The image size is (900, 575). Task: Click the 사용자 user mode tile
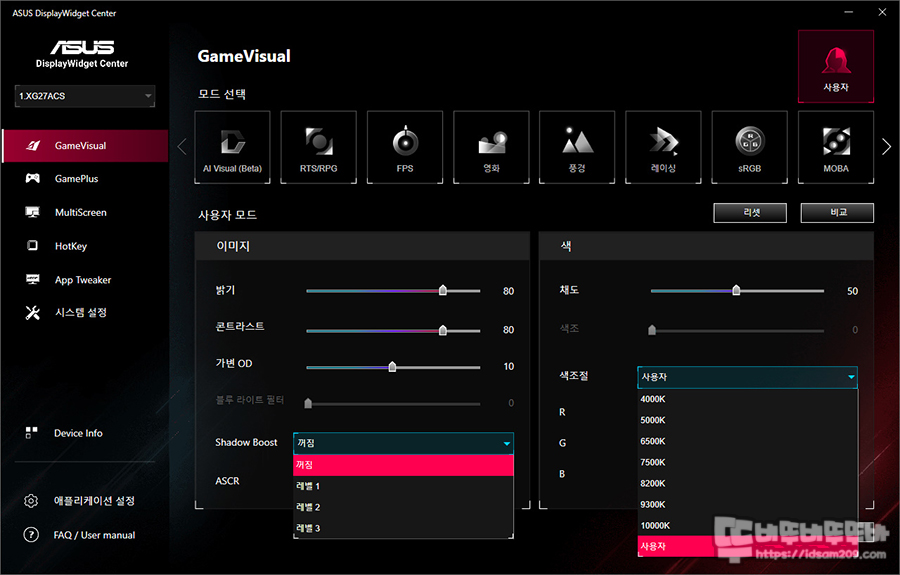tap(836, 67)
